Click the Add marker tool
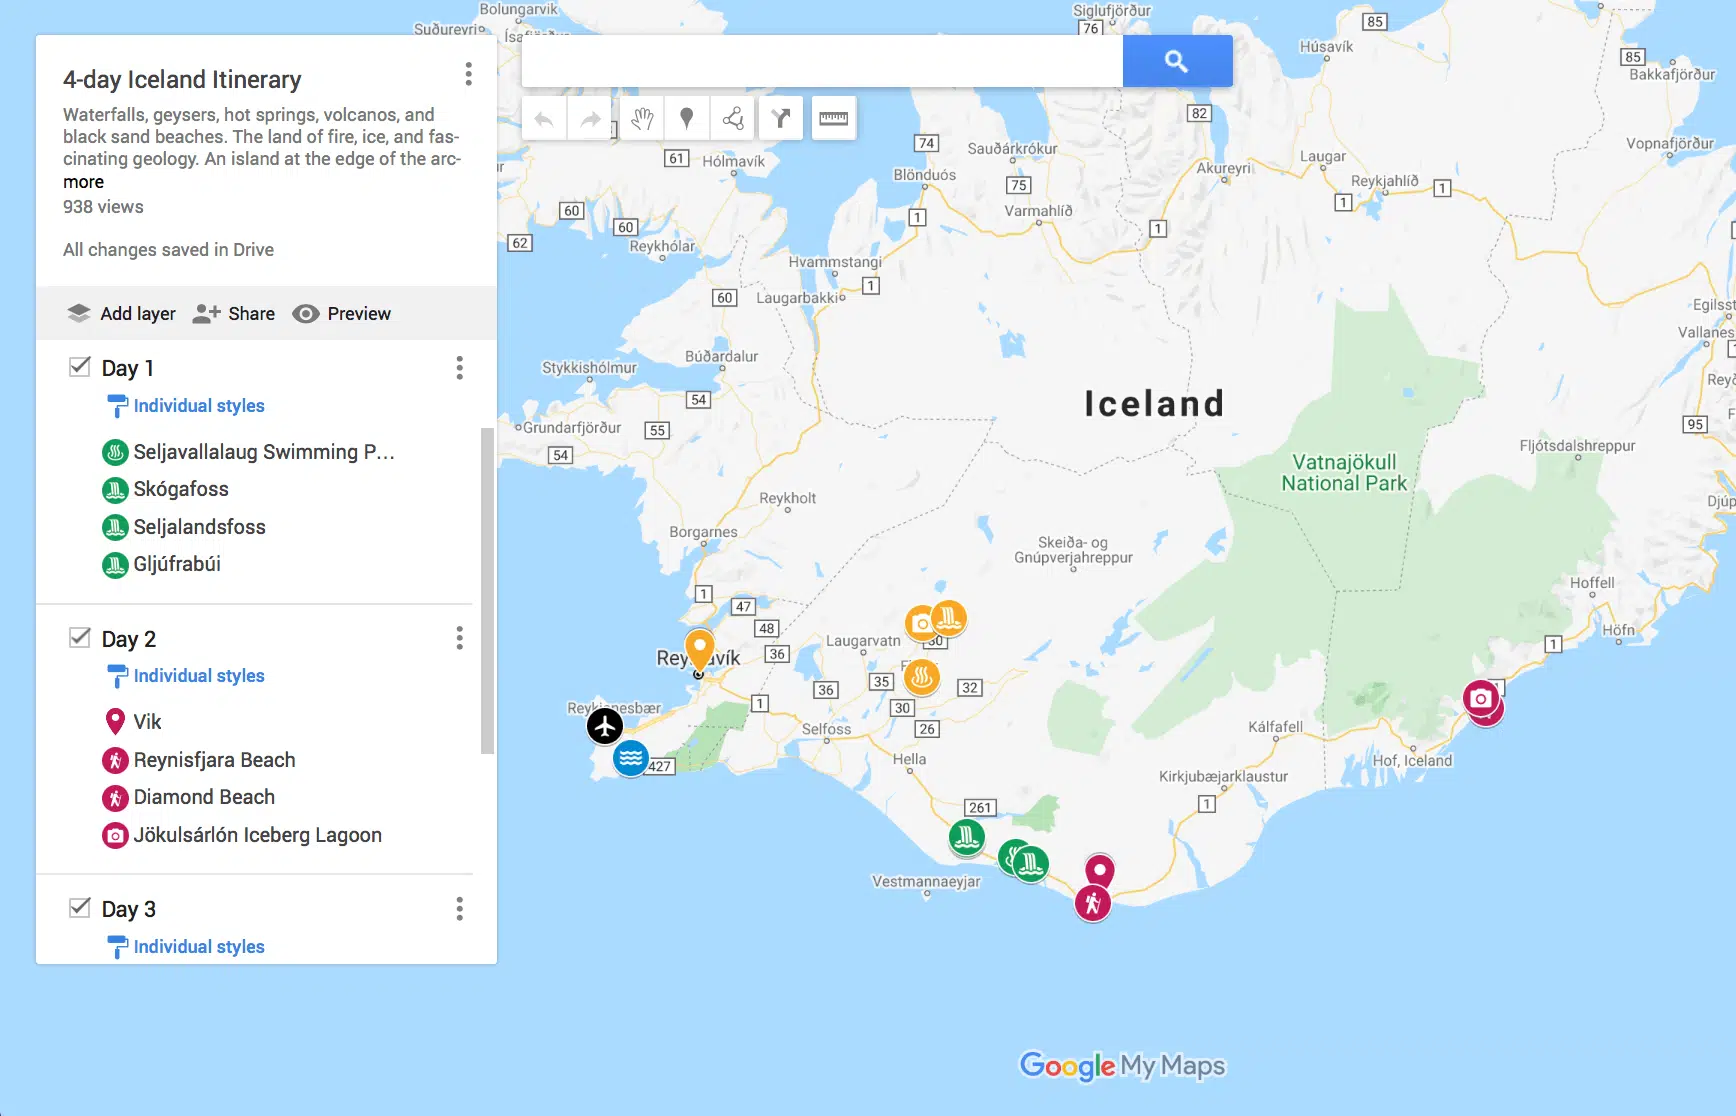Viewport: 1736px width, 1116px height. 687,119
